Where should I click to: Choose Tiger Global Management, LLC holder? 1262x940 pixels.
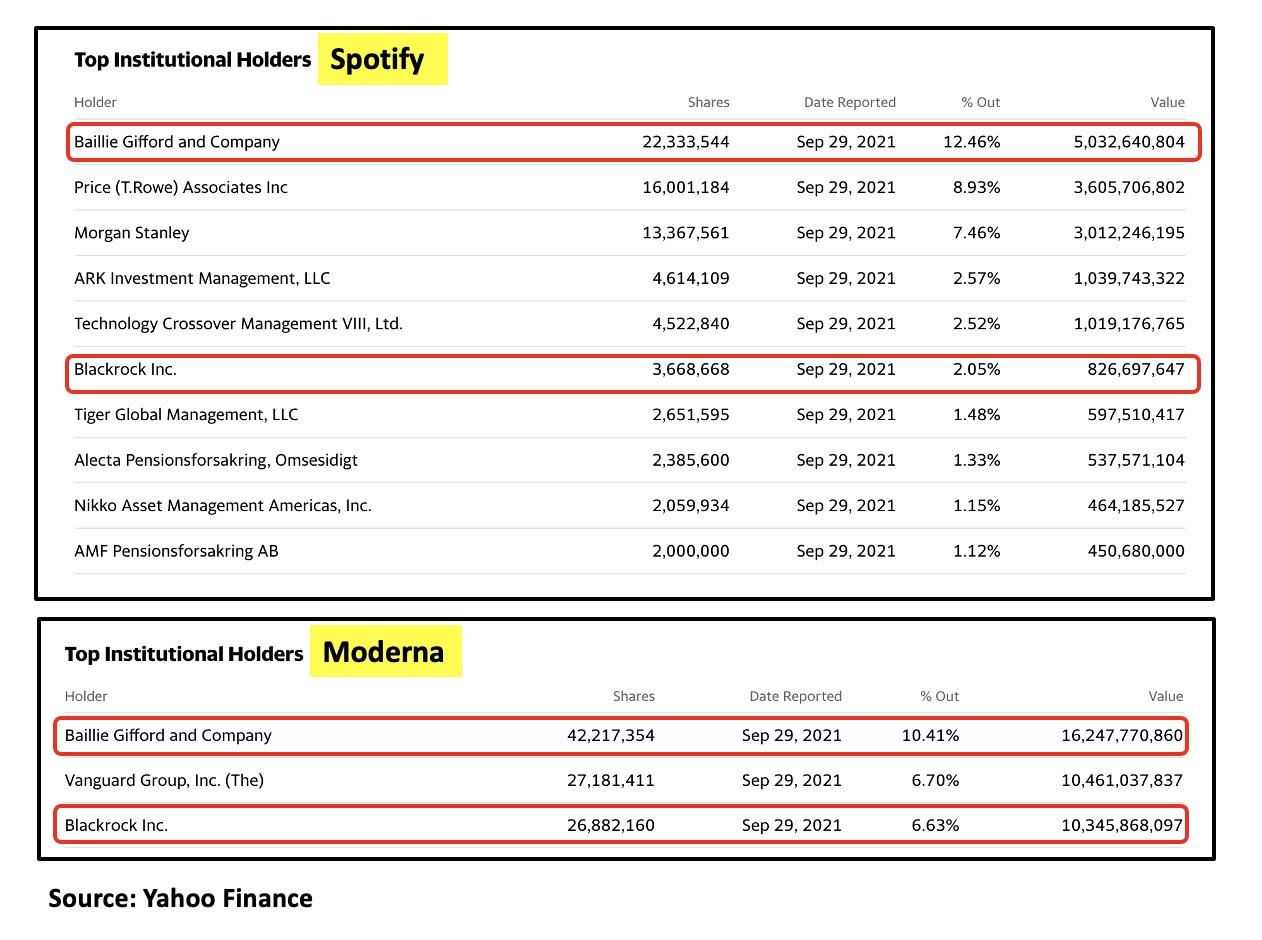[x=186, y=414]
